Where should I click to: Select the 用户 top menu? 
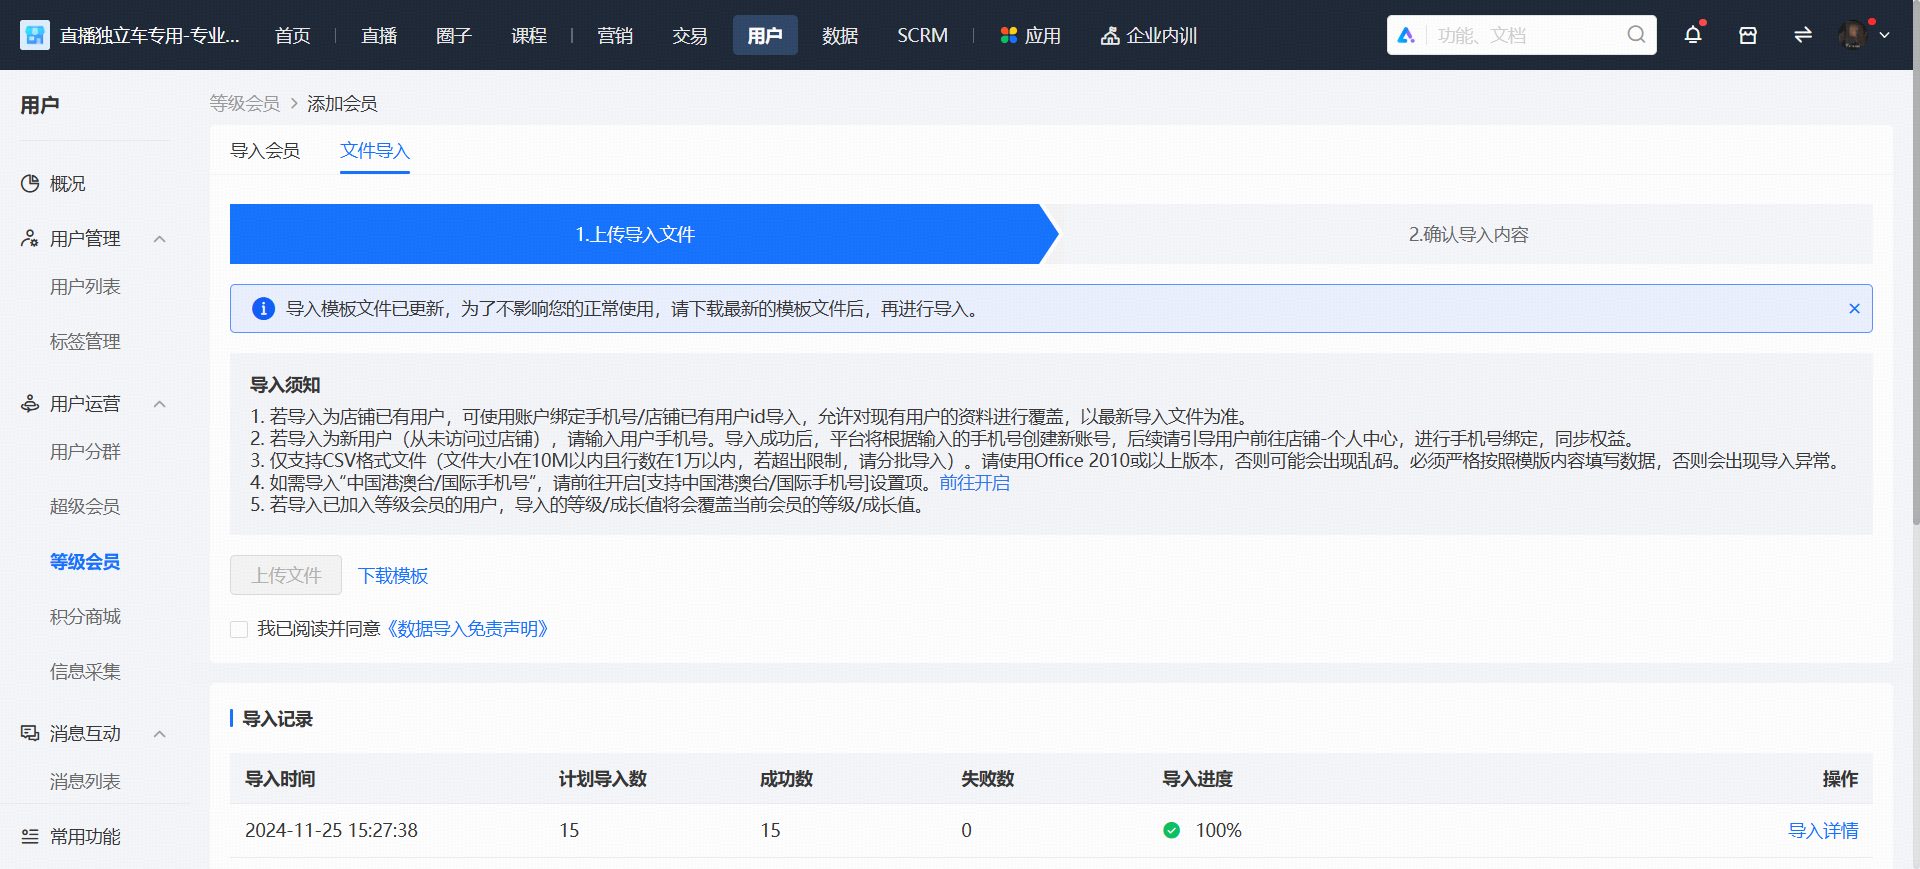pyautogui.click(x=765, y=35)
